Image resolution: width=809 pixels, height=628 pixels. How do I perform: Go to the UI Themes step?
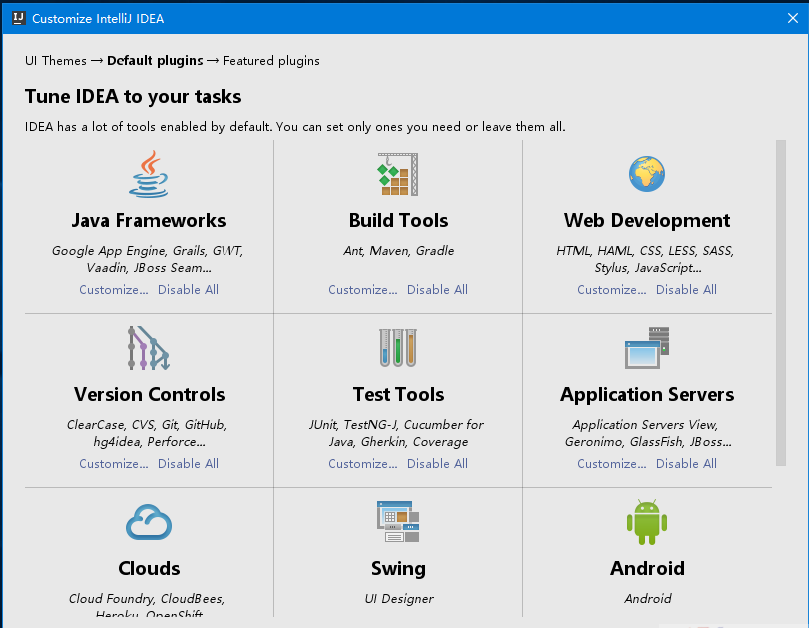[x=56, y=61]
